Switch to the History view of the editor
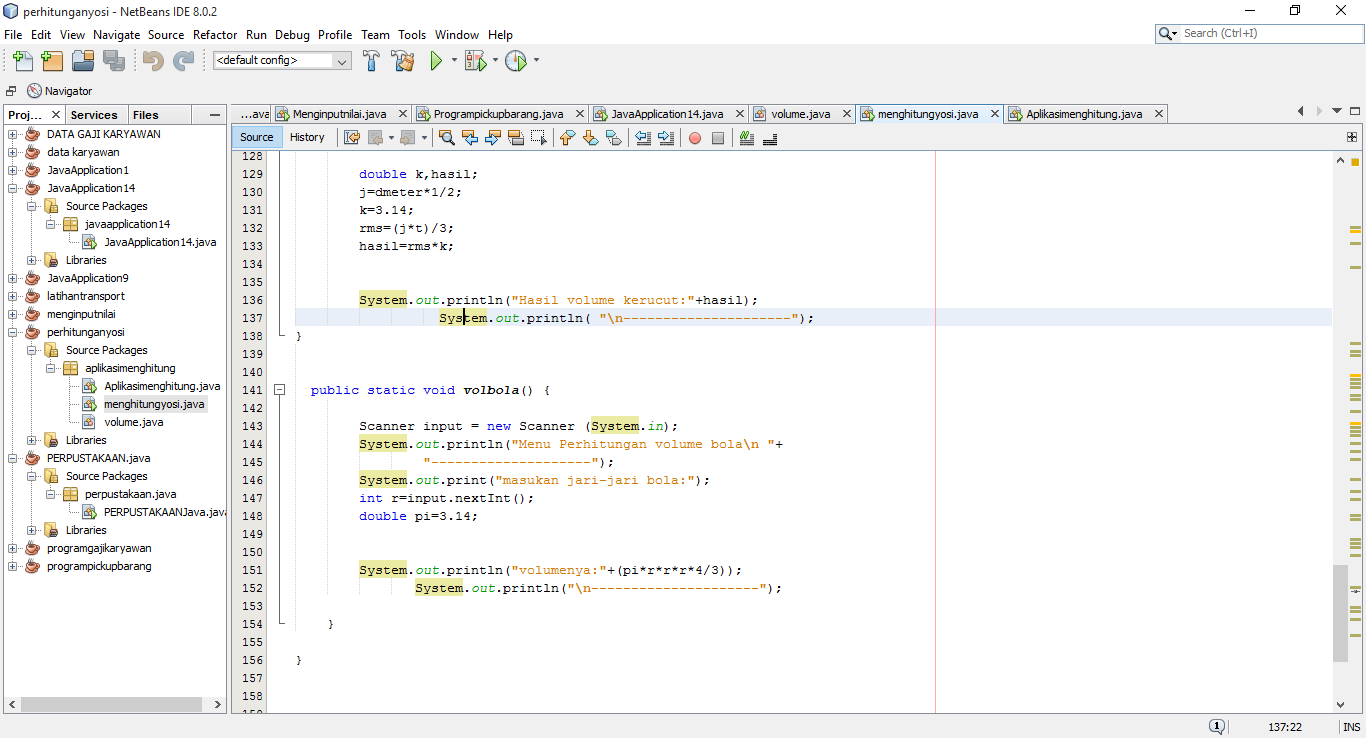Viewport: 1366px width, 738px height. tap(308, 137)
